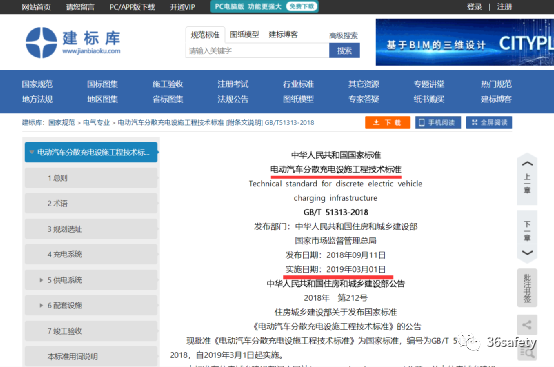This screenshot has width=554, height=367.
Task: Expand chapter 5 供电系统 arrow
Action: (41, 280)
